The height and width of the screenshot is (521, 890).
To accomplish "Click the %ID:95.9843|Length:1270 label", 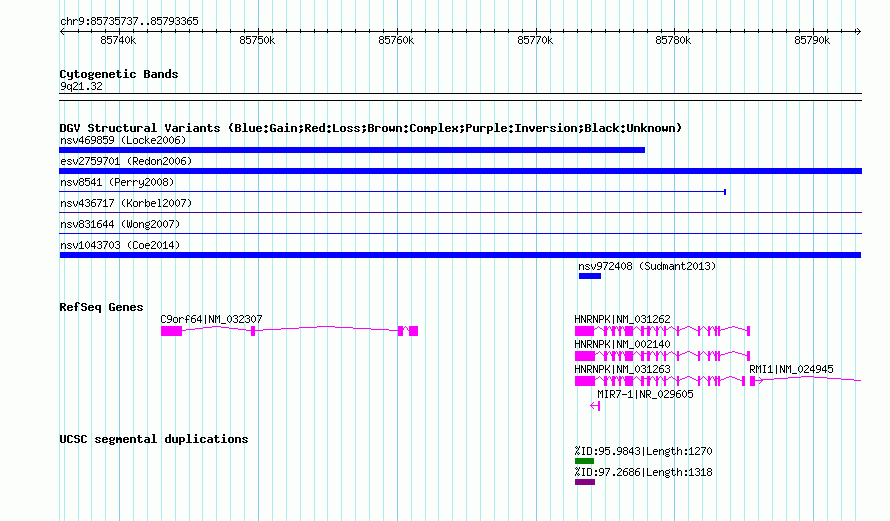I will coord(643,451).
